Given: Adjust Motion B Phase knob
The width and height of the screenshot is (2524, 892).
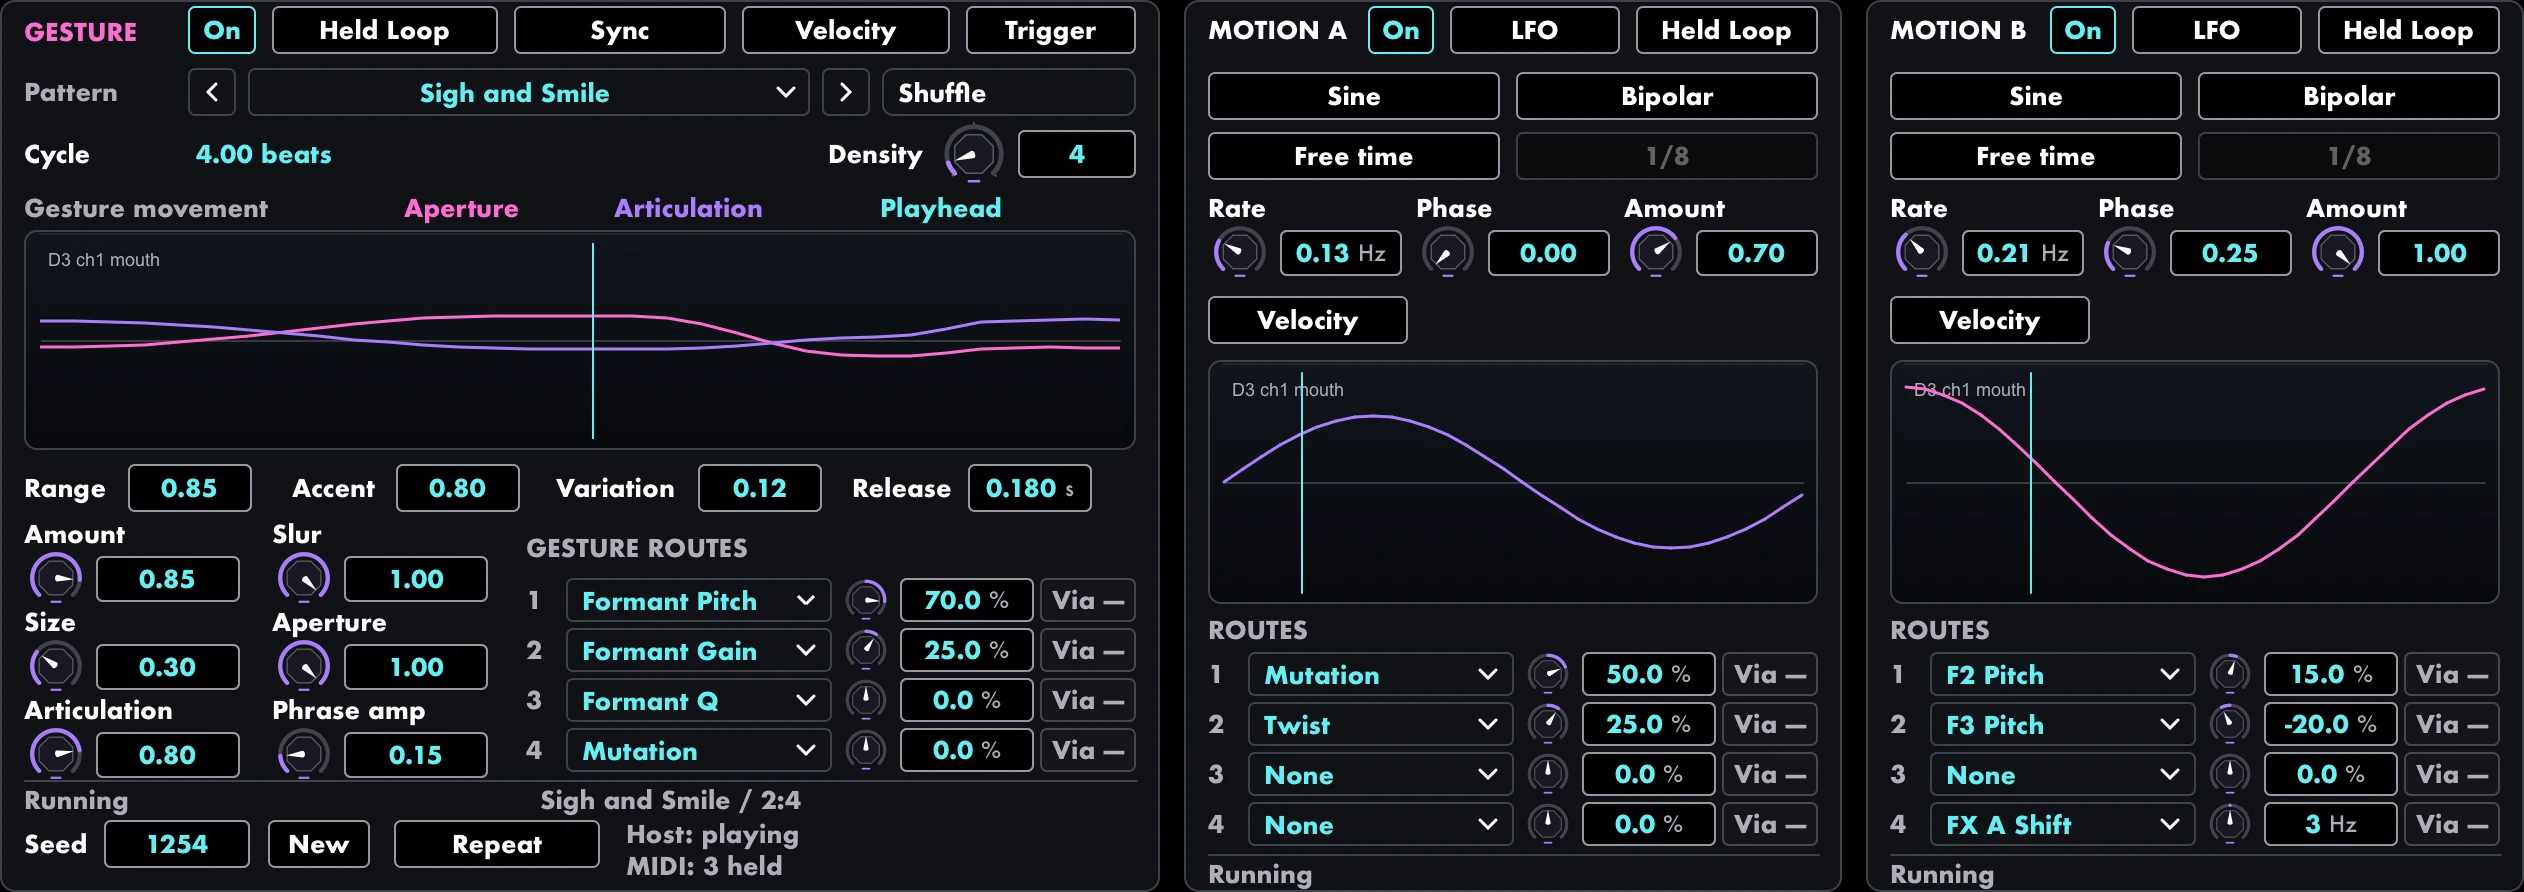Looking at the screenshot, I should click(x=2129, y=253).
